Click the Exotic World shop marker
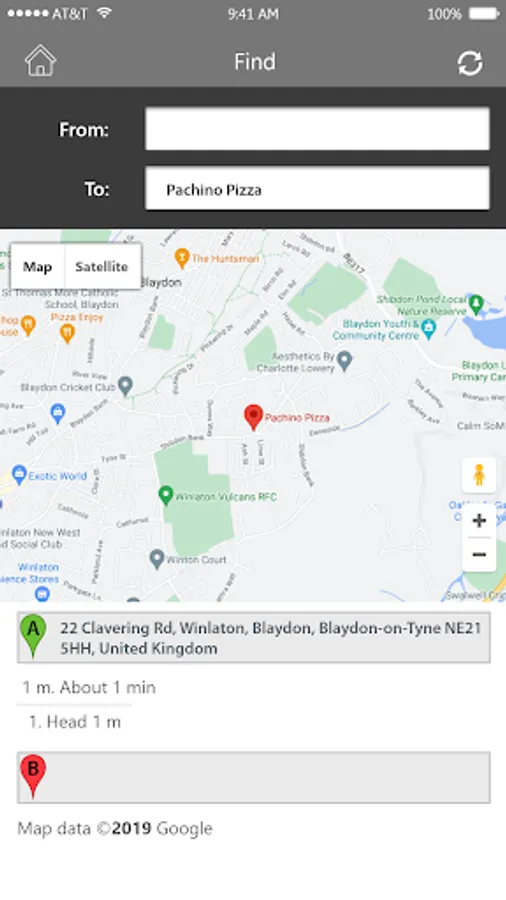This screenshot has height=900, width=506. tap(20, 475)
